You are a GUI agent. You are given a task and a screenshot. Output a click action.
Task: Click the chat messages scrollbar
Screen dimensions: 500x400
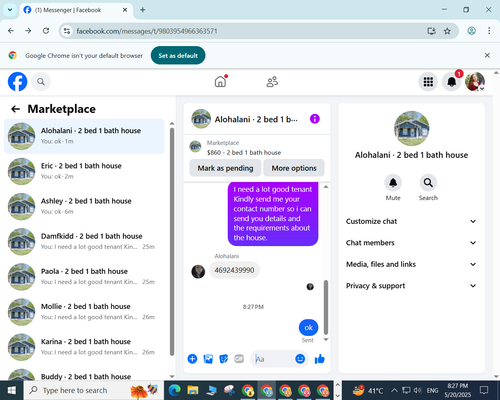(326, 307)
